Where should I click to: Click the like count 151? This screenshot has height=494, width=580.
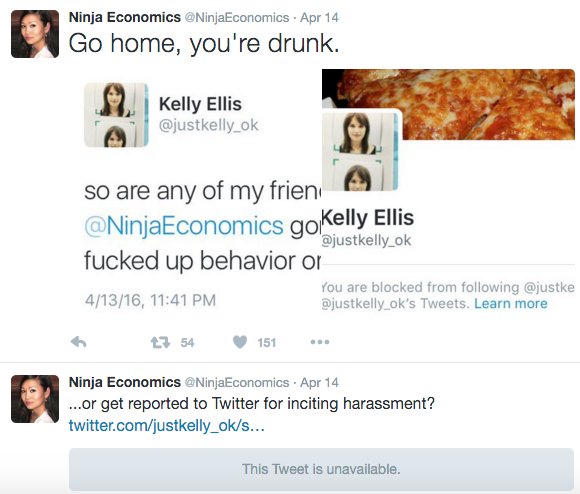[267, 343]
